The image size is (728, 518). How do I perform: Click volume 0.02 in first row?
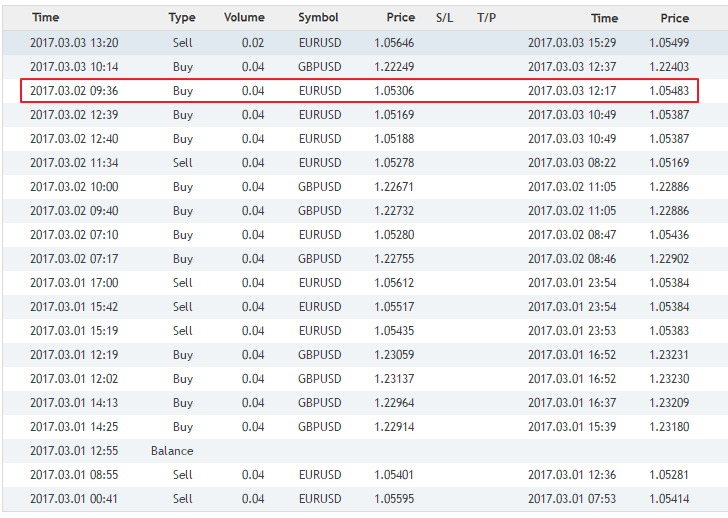(x=253, y=43)
